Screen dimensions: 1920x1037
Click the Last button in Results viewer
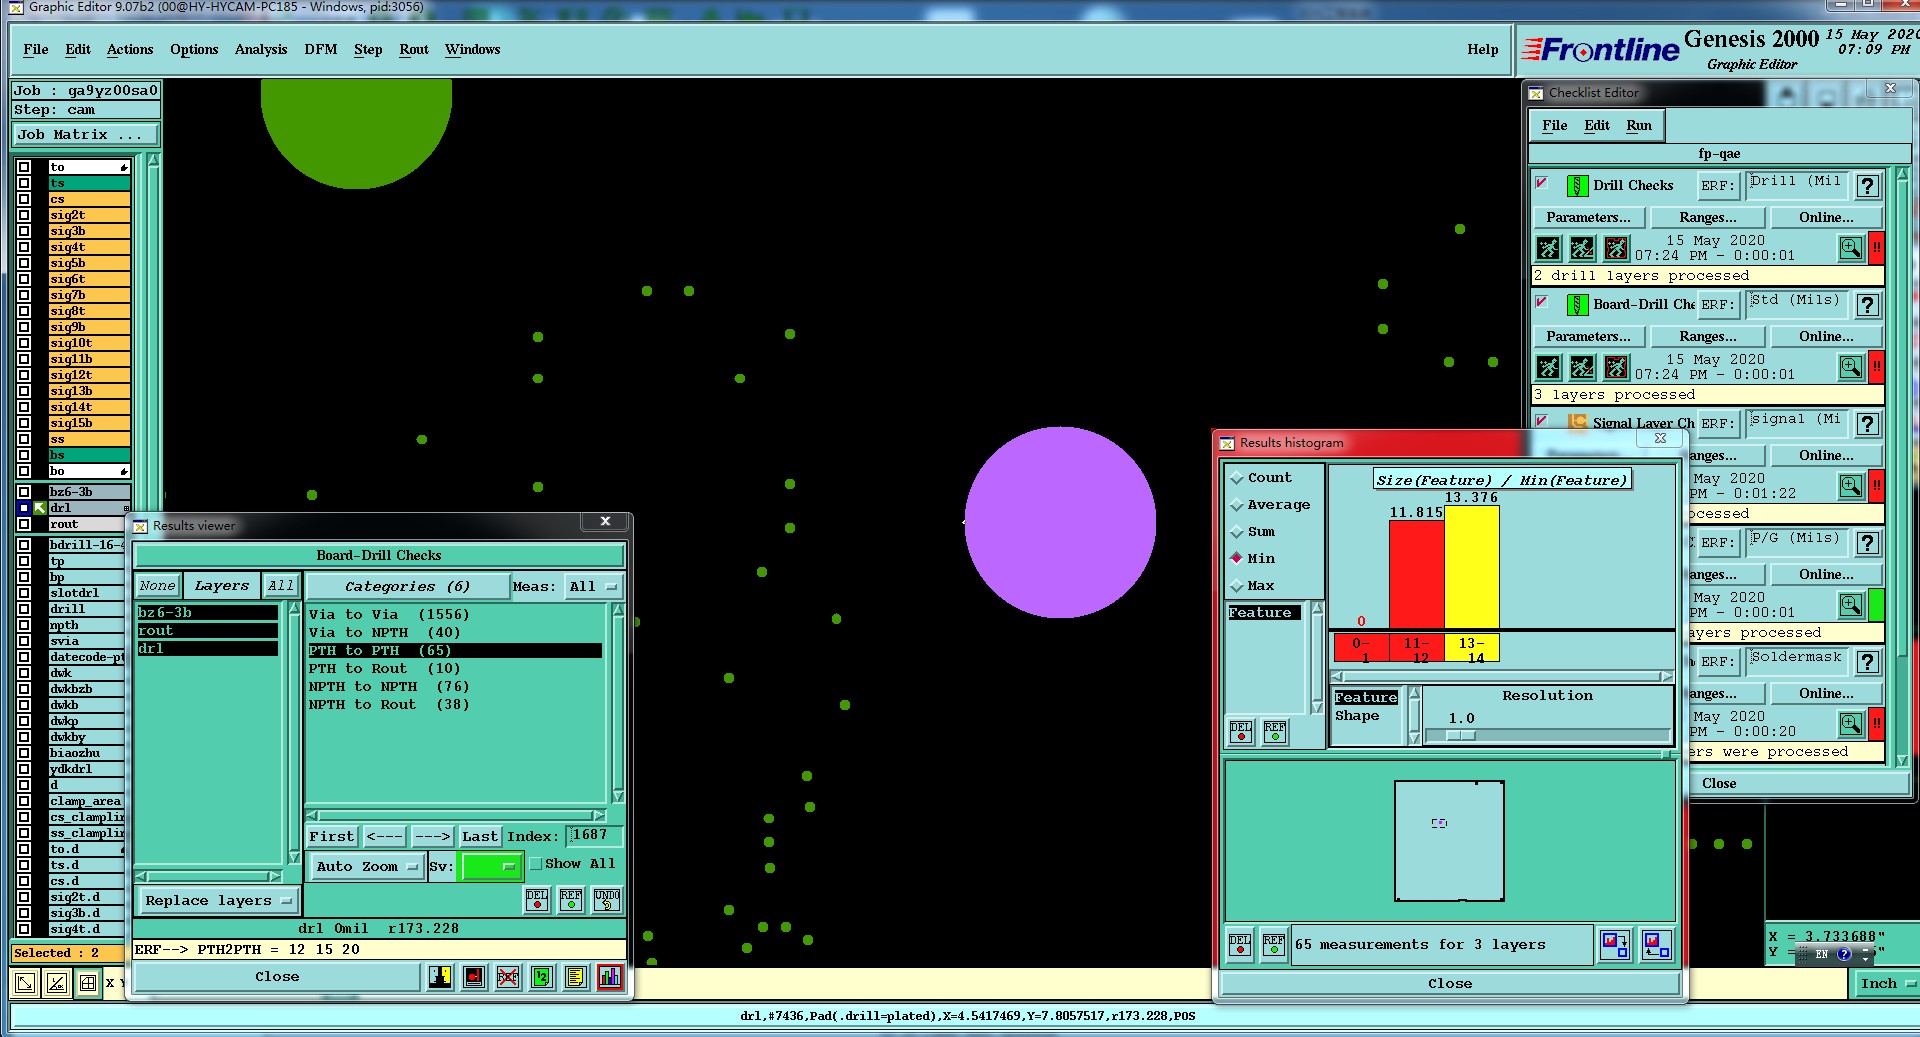(x=480, y=836)
